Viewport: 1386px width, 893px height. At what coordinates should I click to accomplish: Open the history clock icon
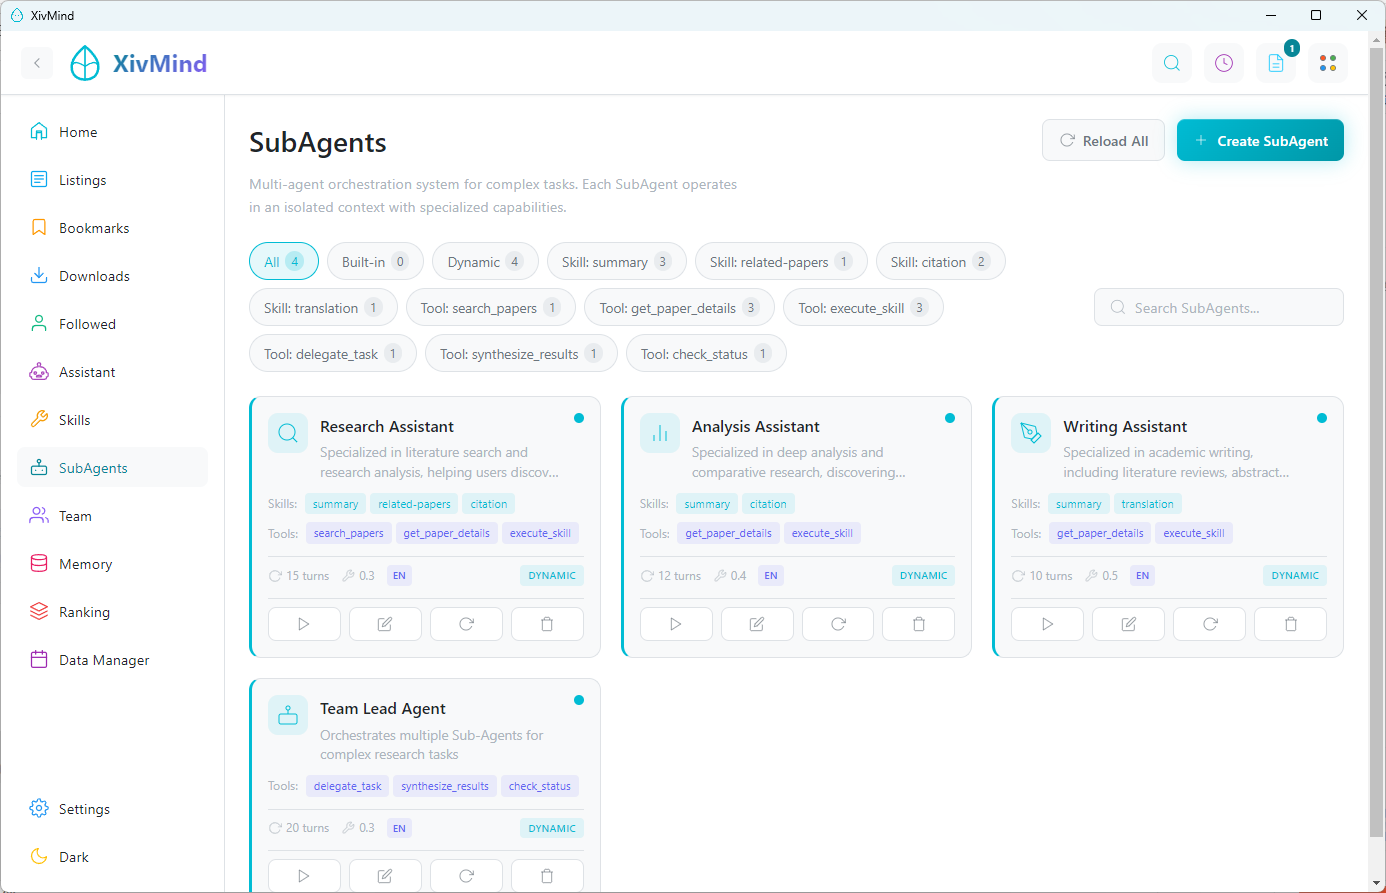(1224, 63)
